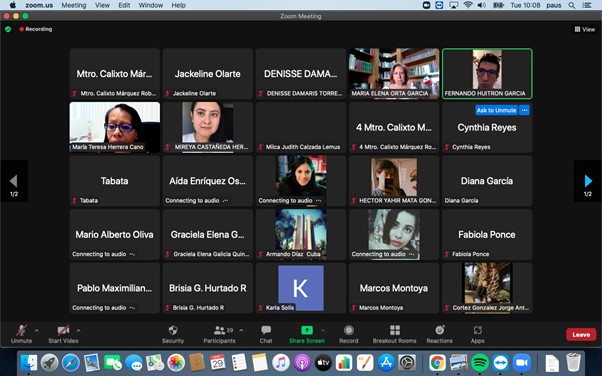Open Spotify in the Dock
The image size is (602, 376).
point(480,363)
